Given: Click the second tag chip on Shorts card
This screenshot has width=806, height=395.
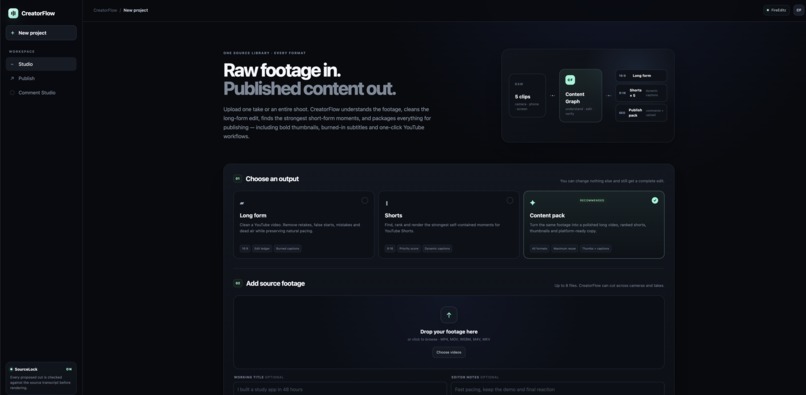Looking at the screenshot, I should coord(409,248).
